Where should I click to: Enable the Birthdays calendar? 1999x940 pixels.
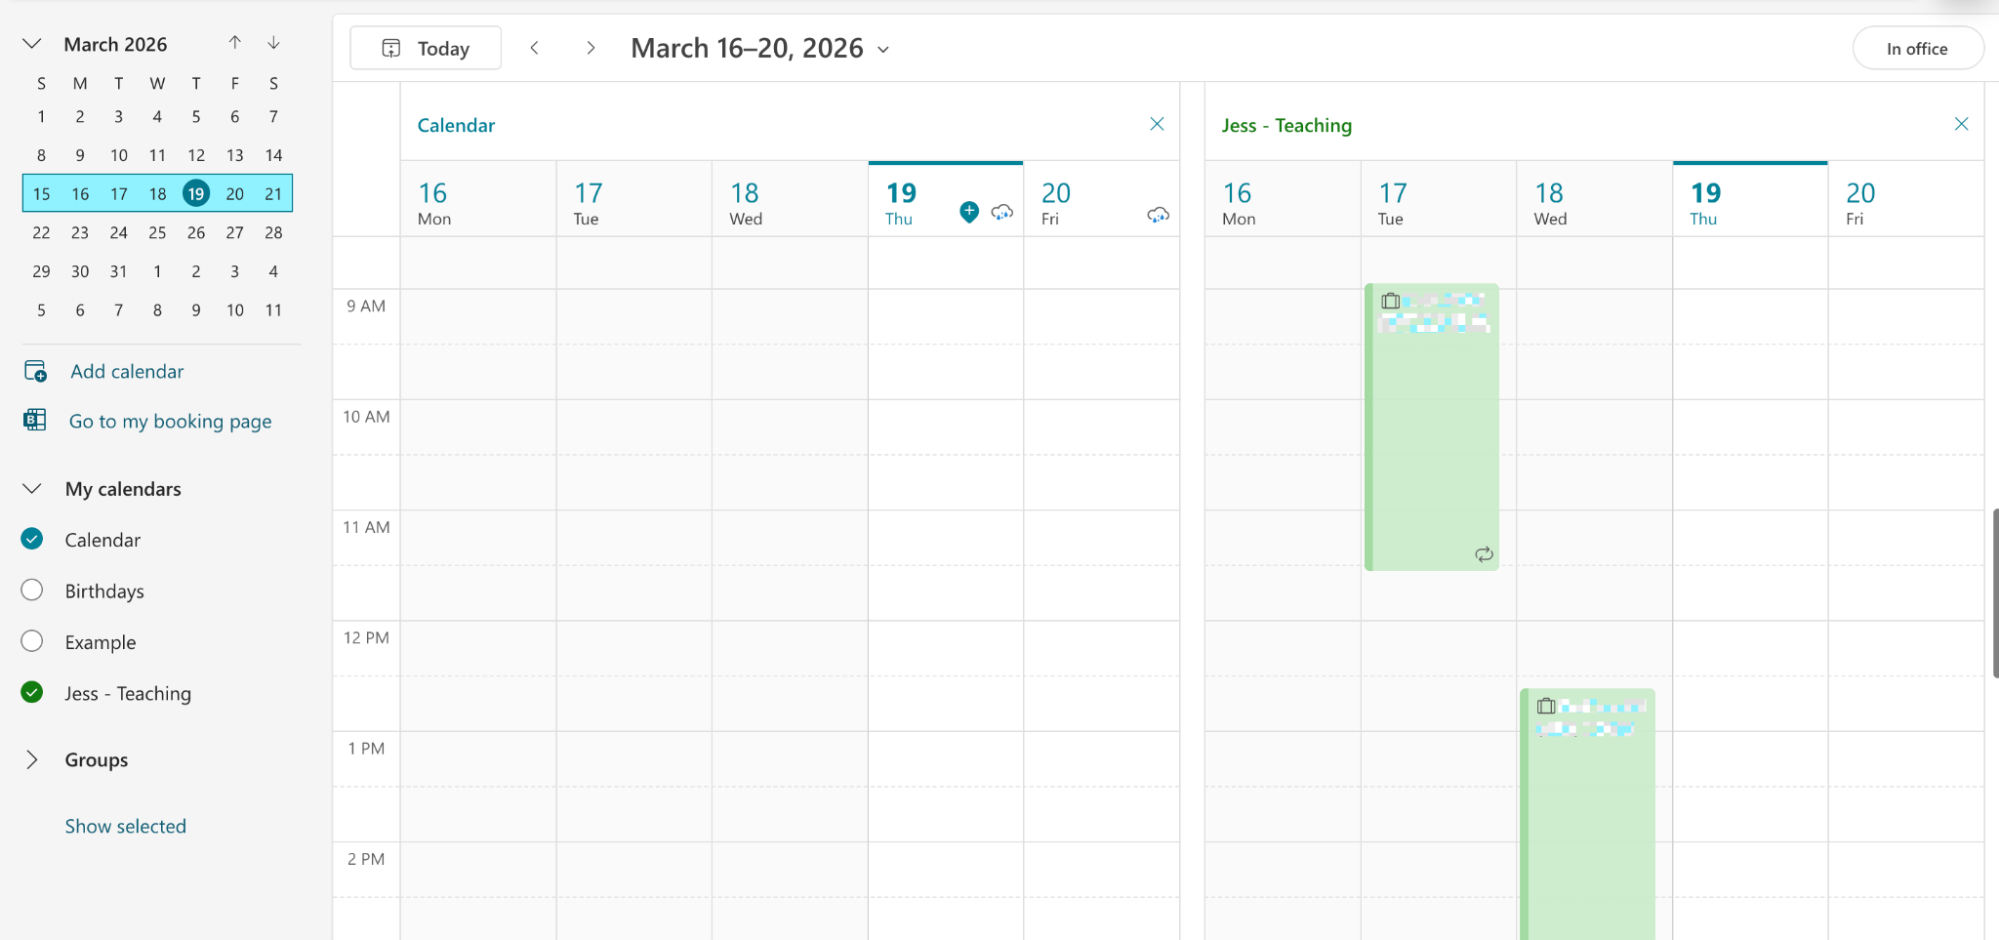click(x=31, y=590)
